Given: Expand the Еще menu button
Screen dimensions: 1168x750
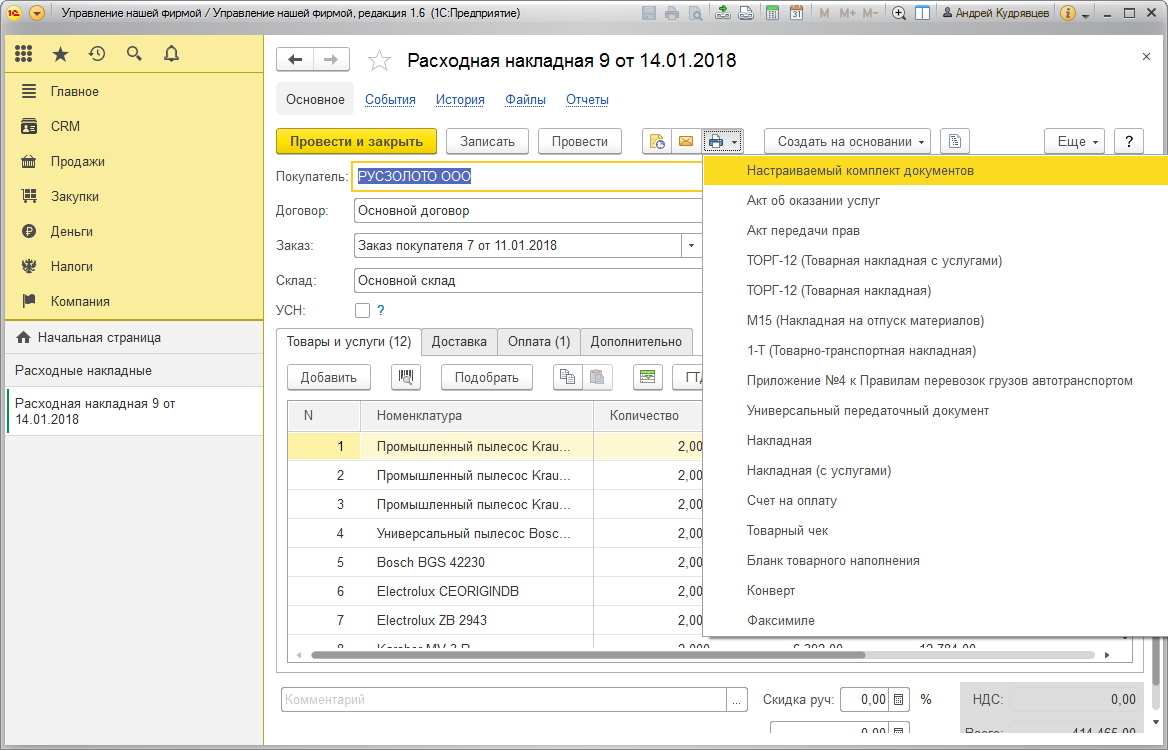Looking at the screenshot, I should pyautogui.click(x=1074, y=142).
